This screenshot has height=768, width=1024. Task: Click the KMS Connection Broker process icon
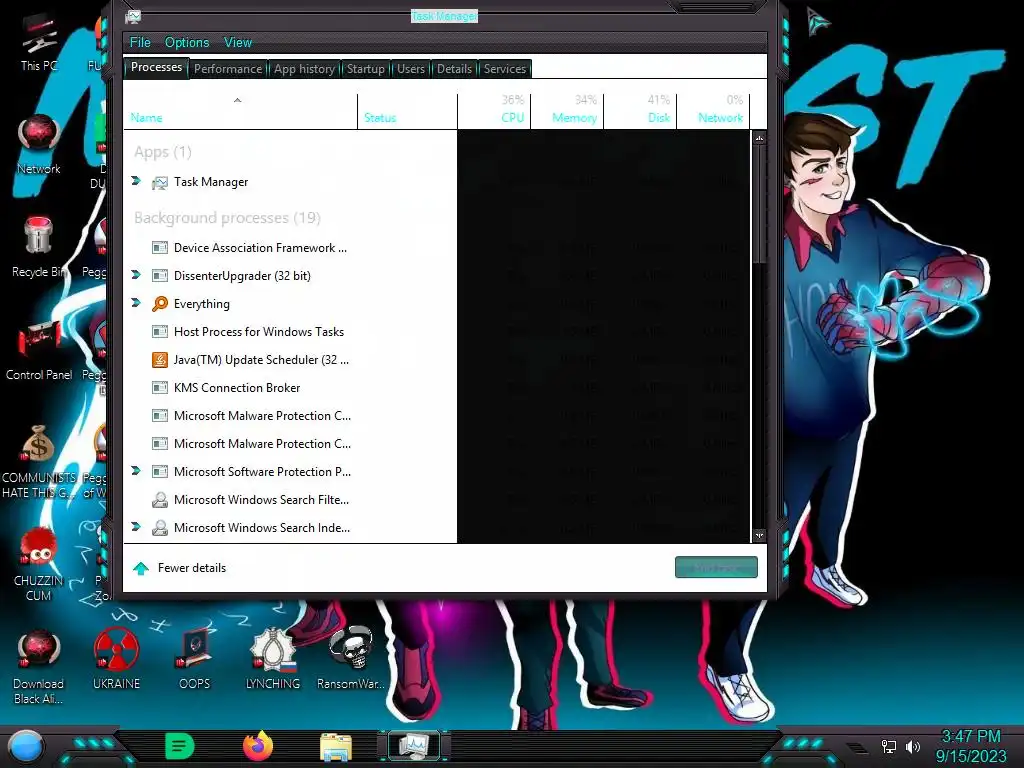point(160,388)
